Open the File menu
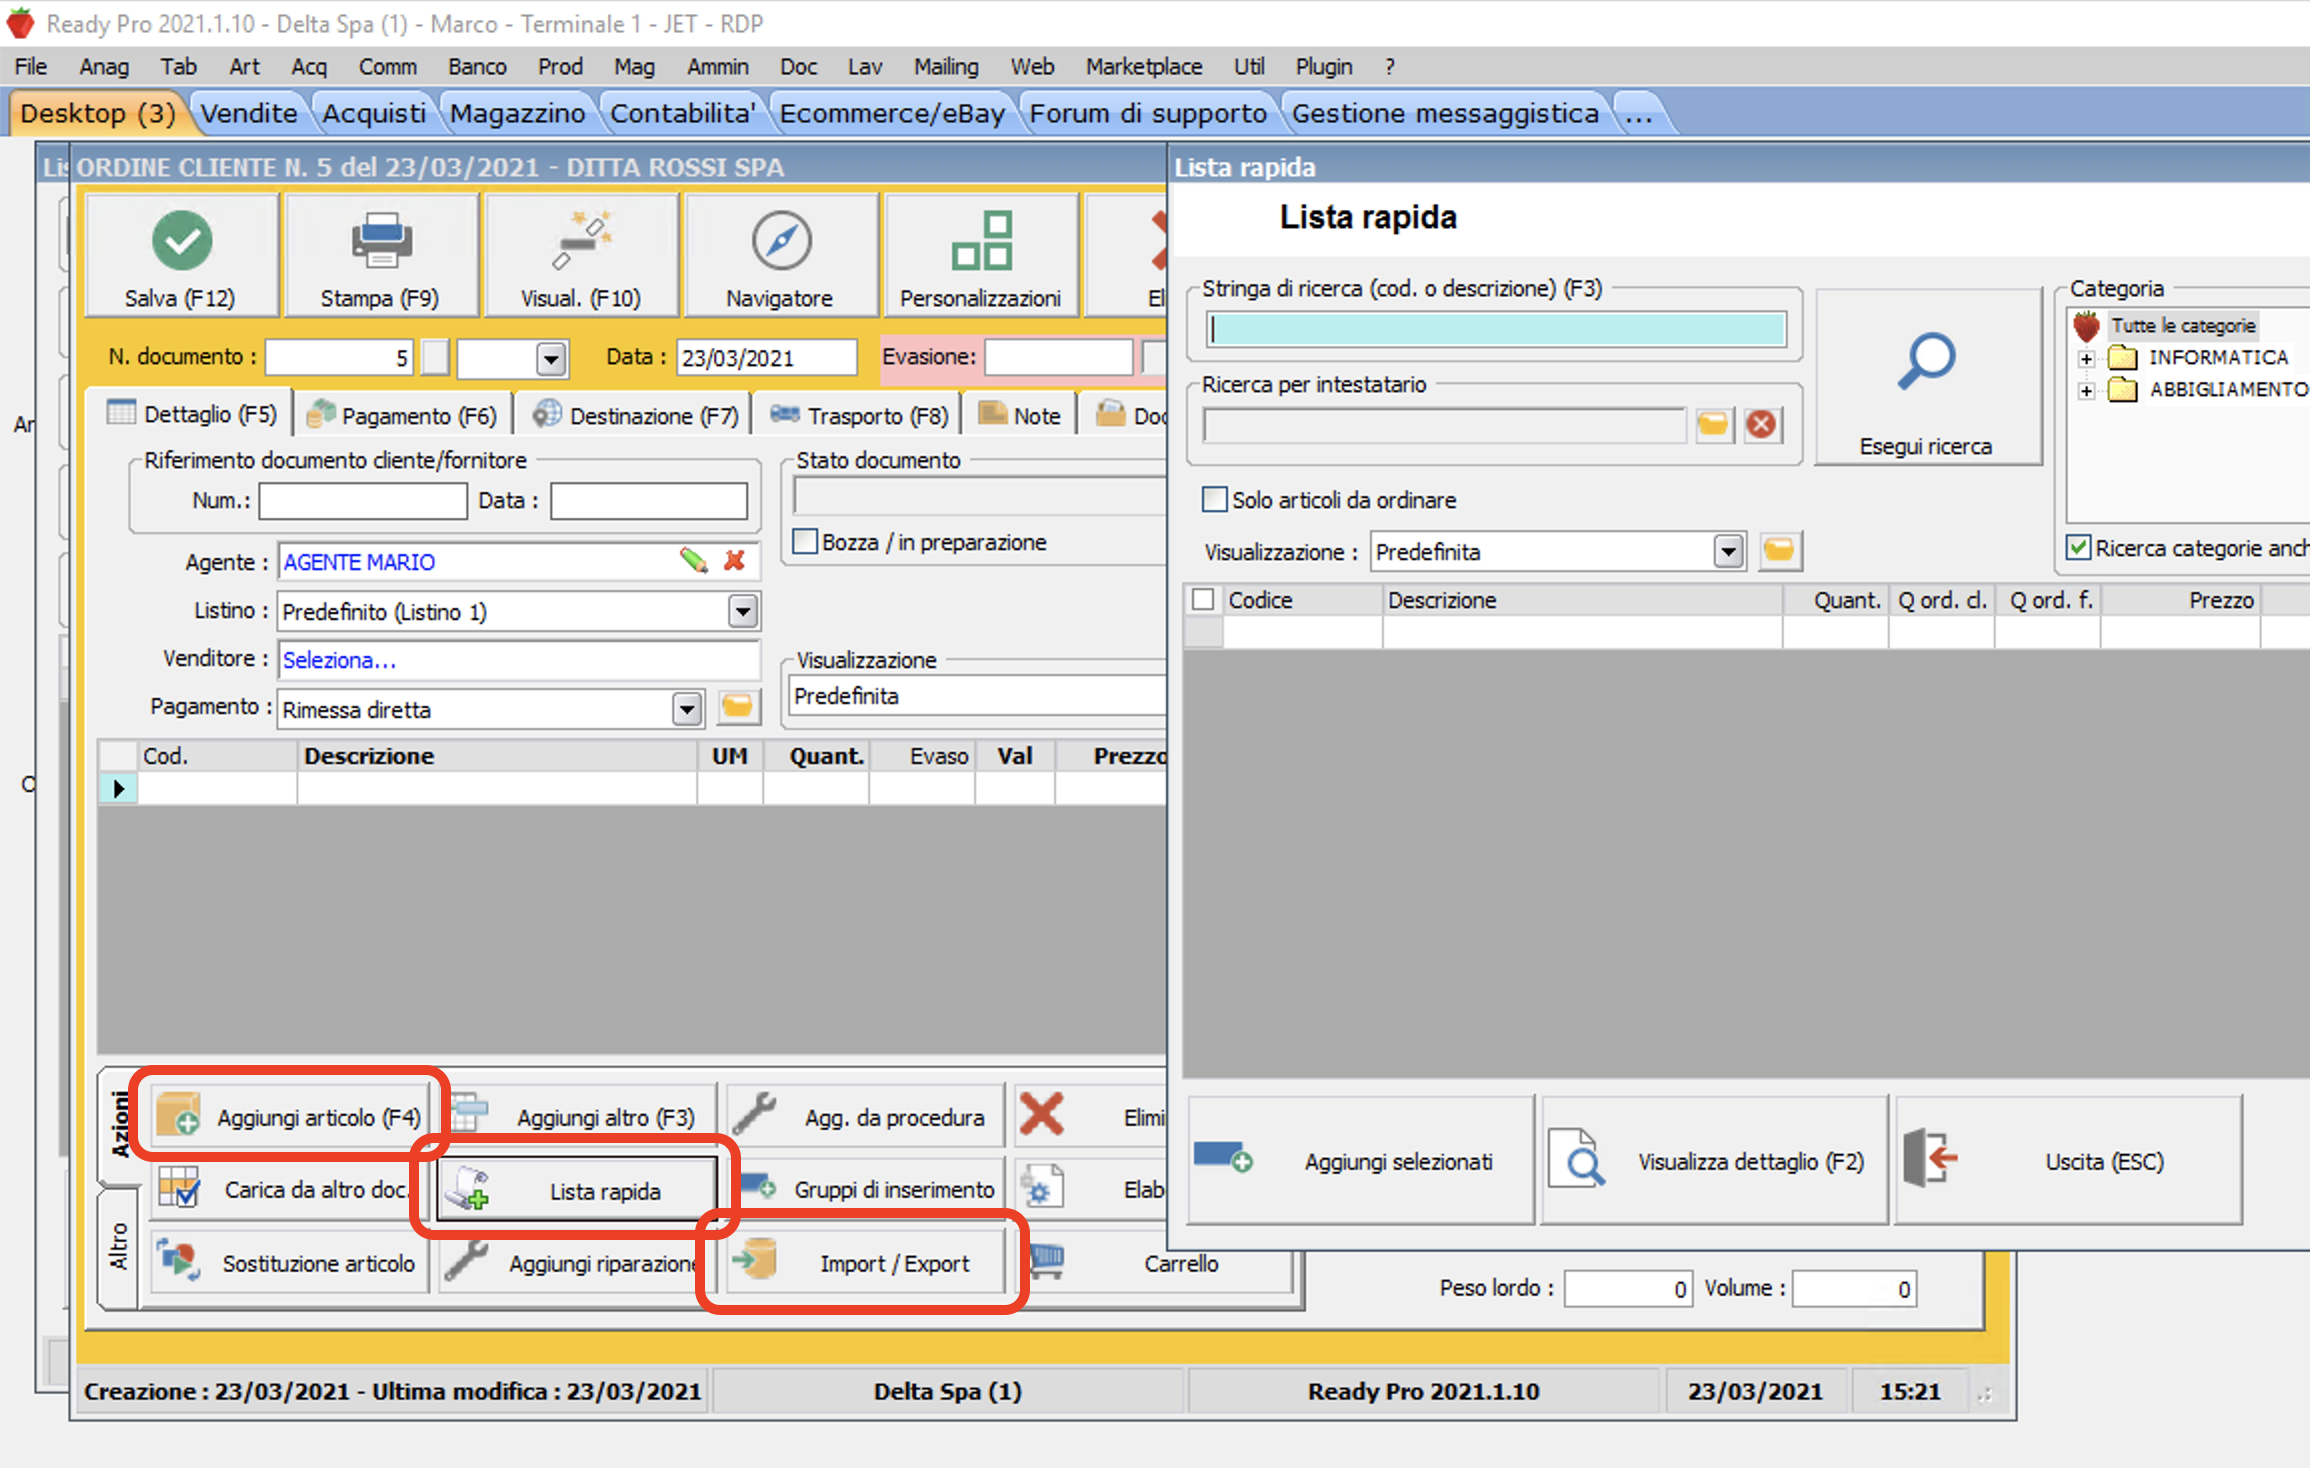 click(30, 66)
